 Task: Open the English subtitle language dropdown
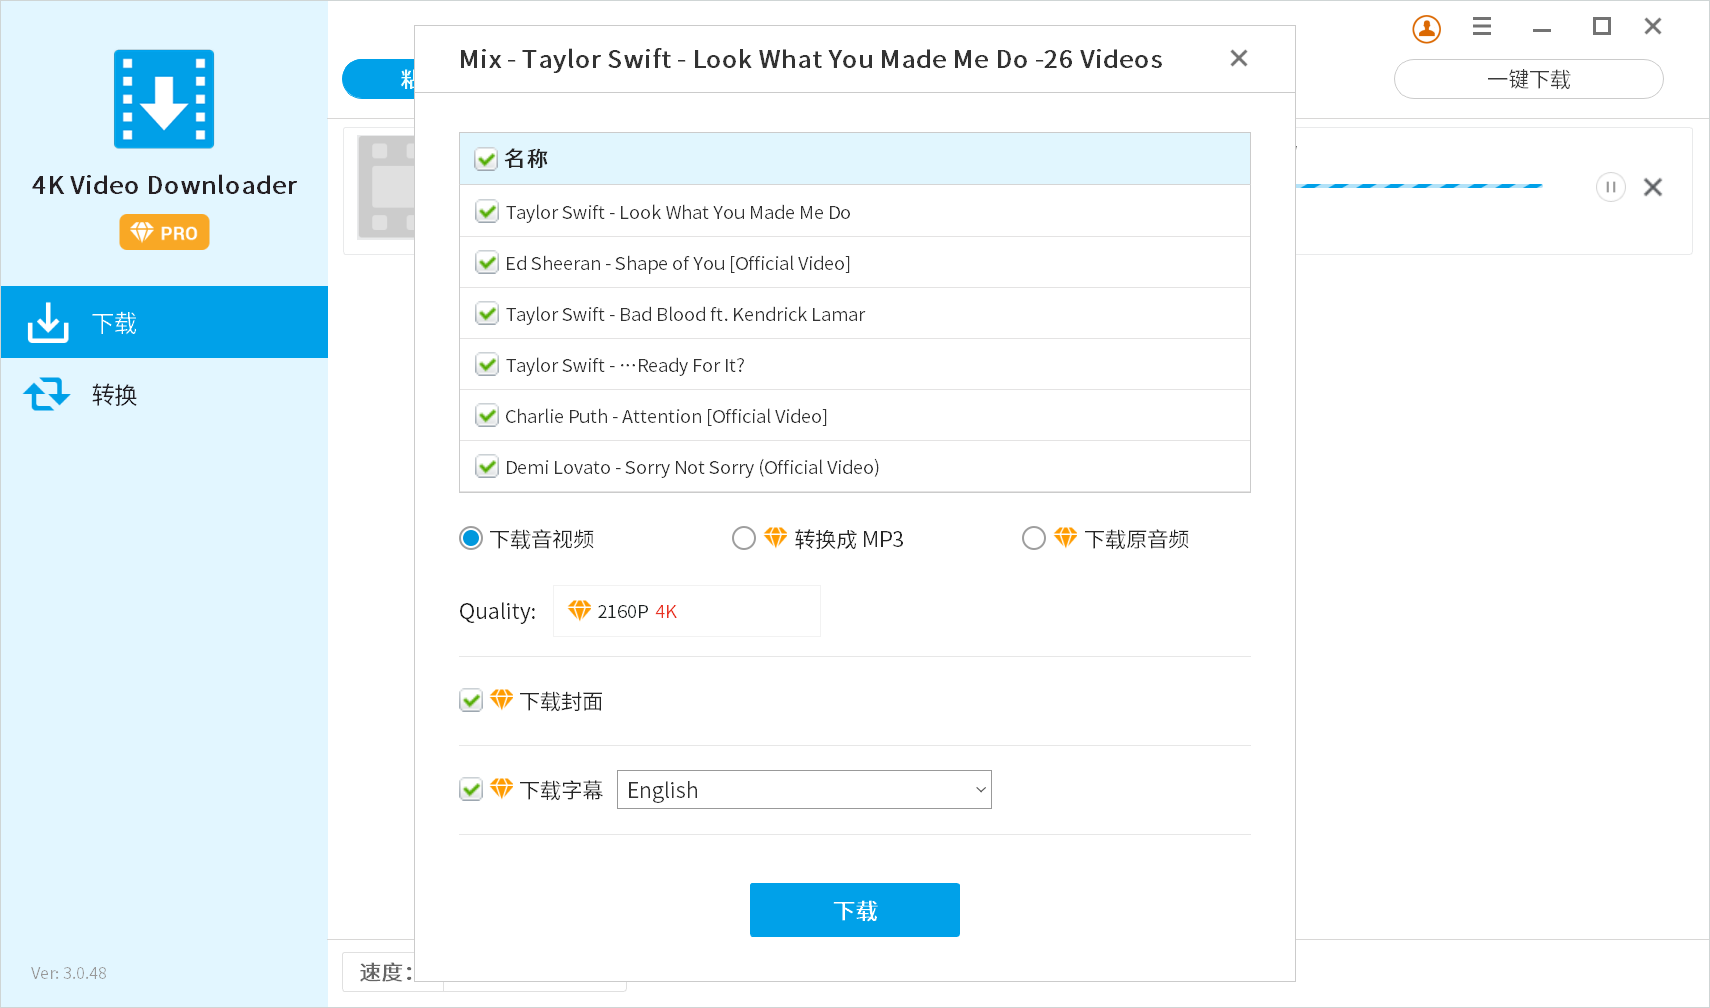[x=804, y=790]
